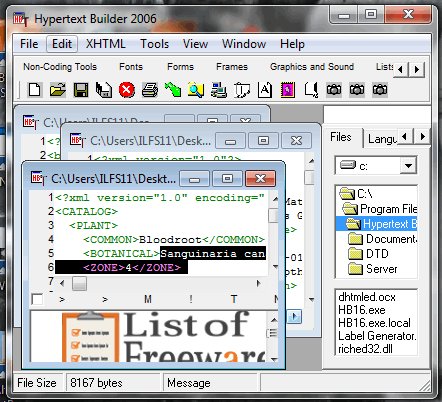
Task: Select the Langu... side panel tab
Action: (x=382, y=139)
